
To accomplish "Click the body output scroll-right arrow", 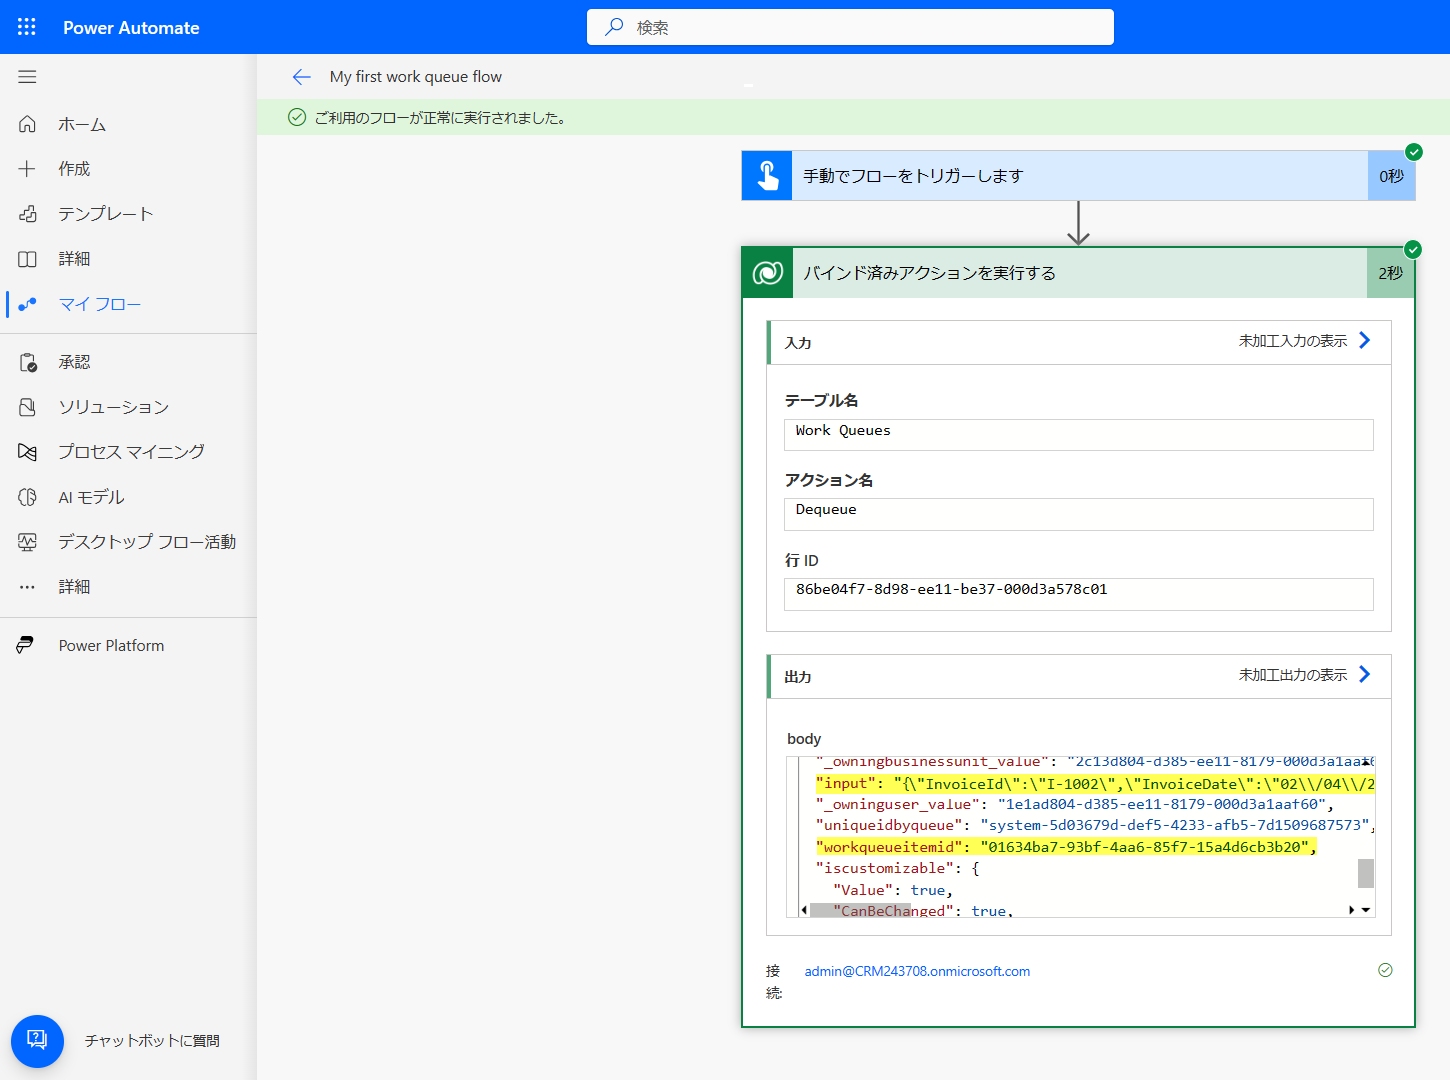I will 1352,910.
